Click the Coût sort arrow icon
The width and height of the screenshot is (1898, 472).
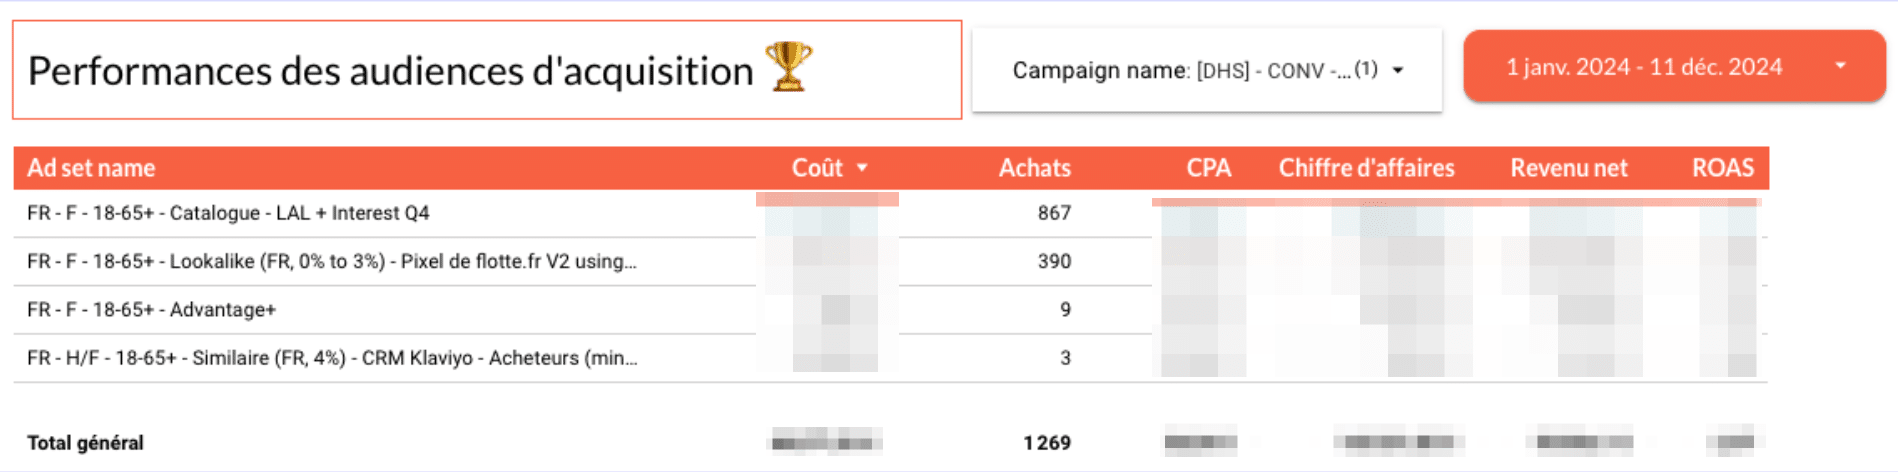click(x=862, y=168)
